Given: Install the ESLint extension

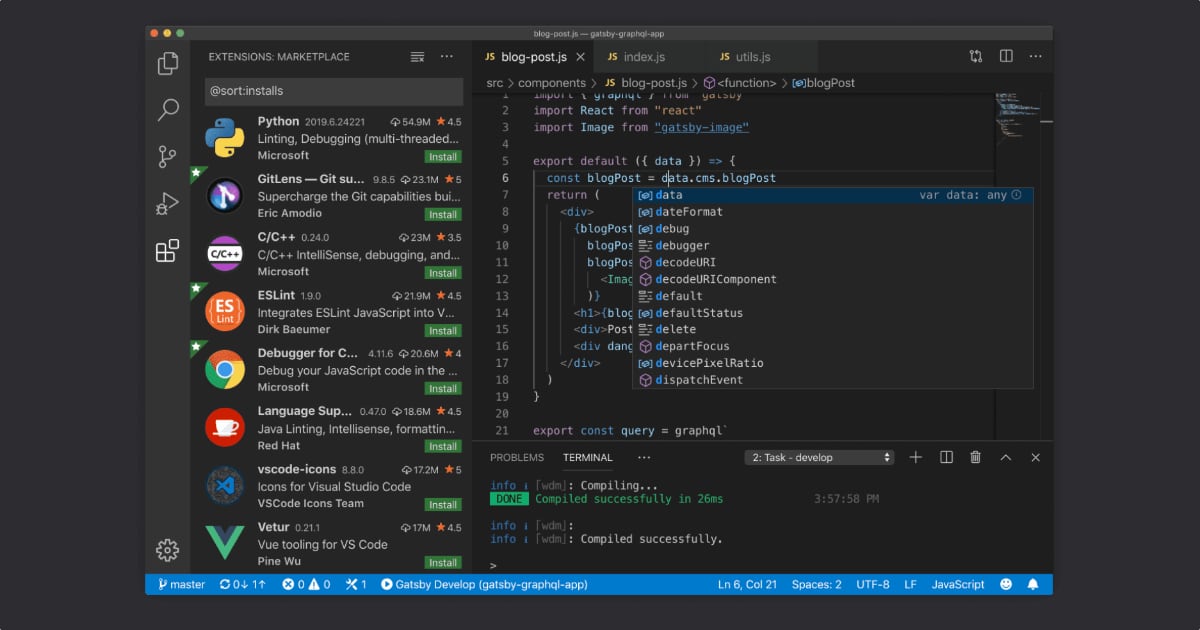Looking at the screenshot, I should point(443,330).
